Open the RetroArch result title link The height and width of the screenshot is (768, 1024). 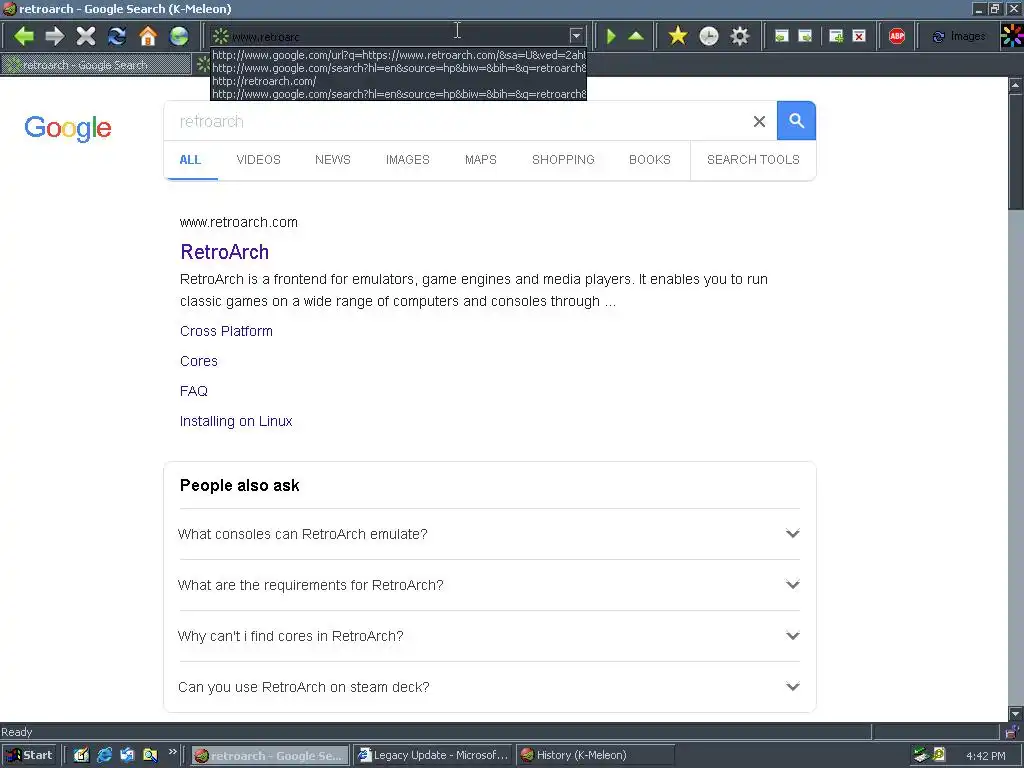tap(225, 252)
